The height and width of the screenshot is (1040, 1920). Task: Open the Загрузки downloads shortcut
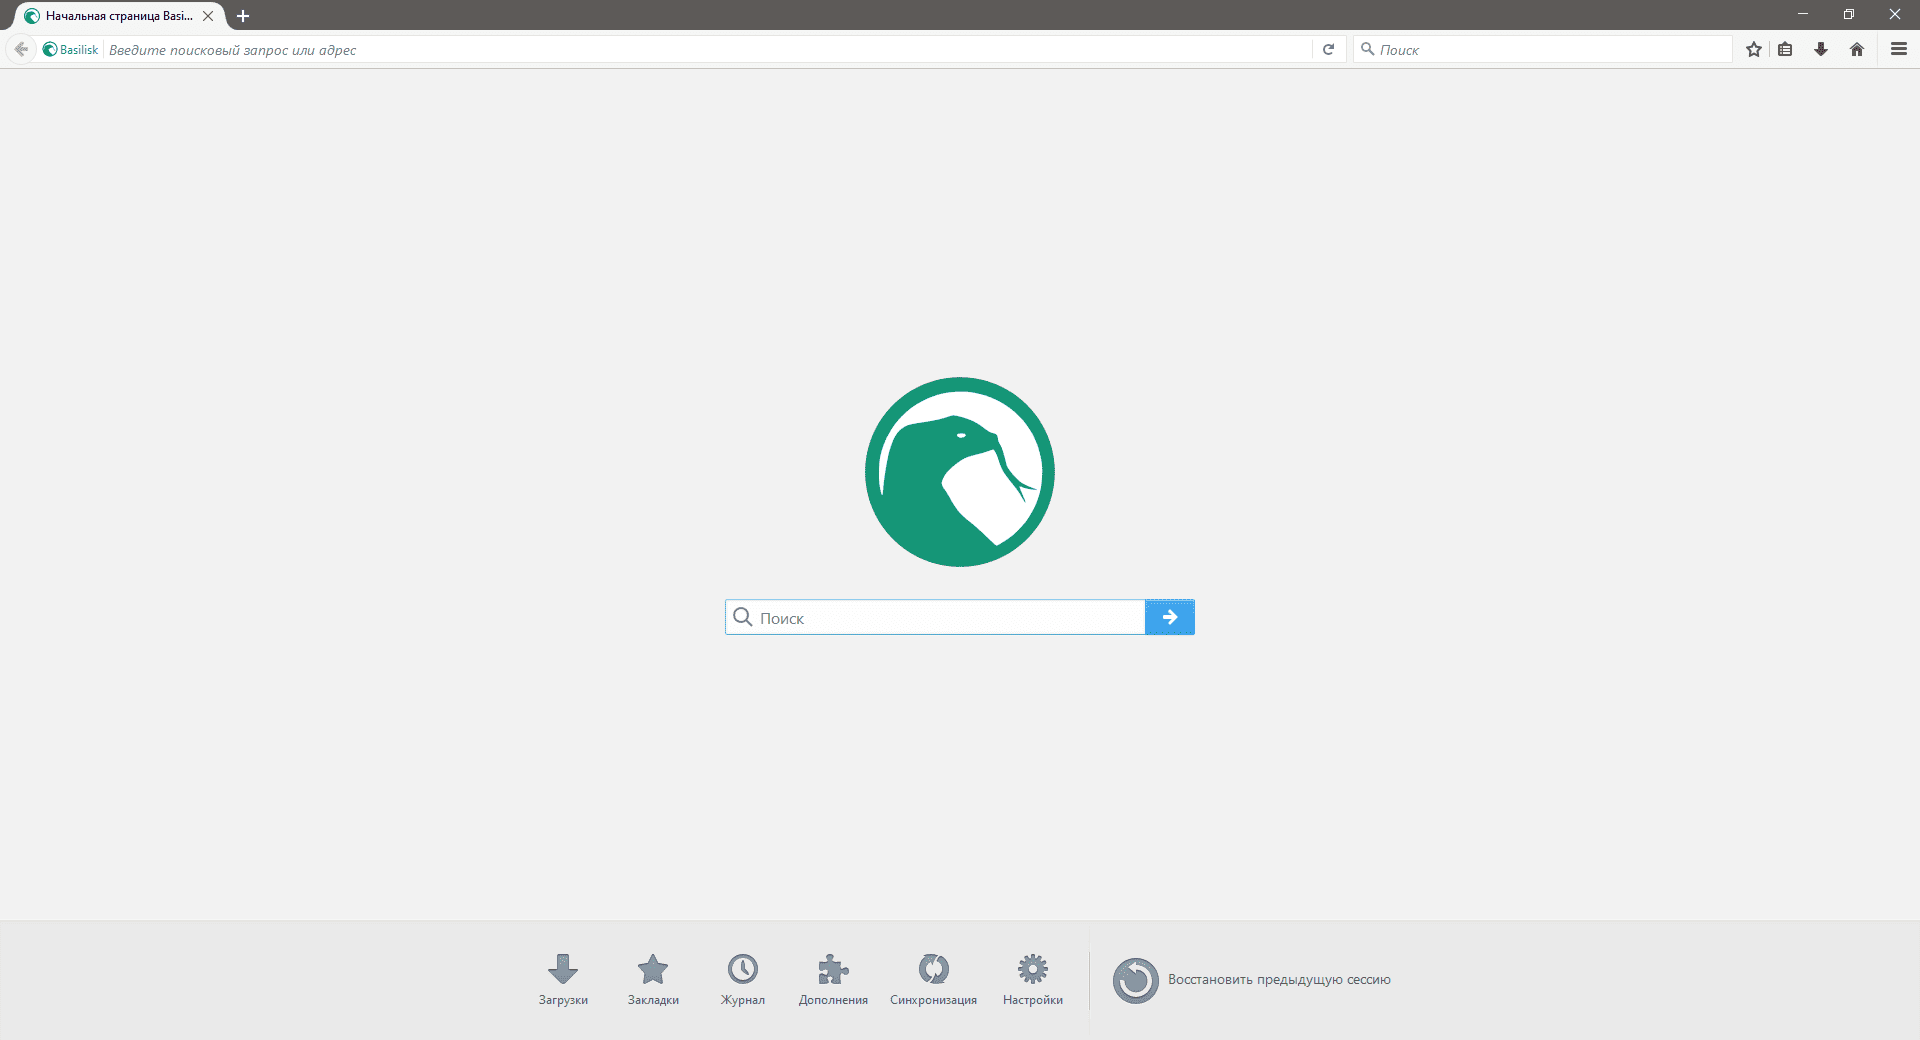pos(563,979)
